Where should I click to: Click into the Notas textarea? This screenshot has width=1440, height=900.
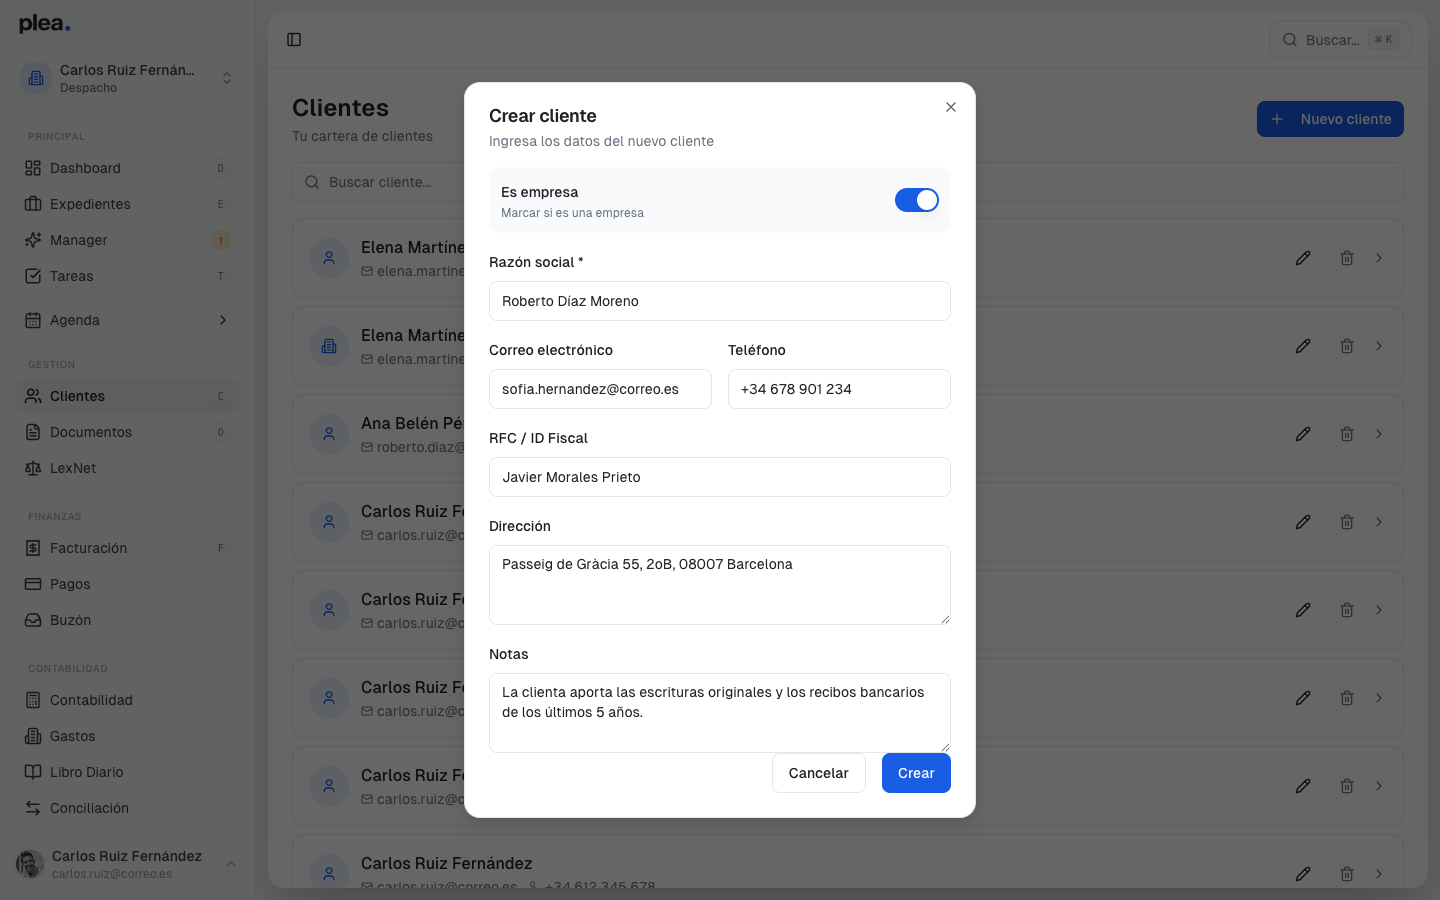[720, 713]
